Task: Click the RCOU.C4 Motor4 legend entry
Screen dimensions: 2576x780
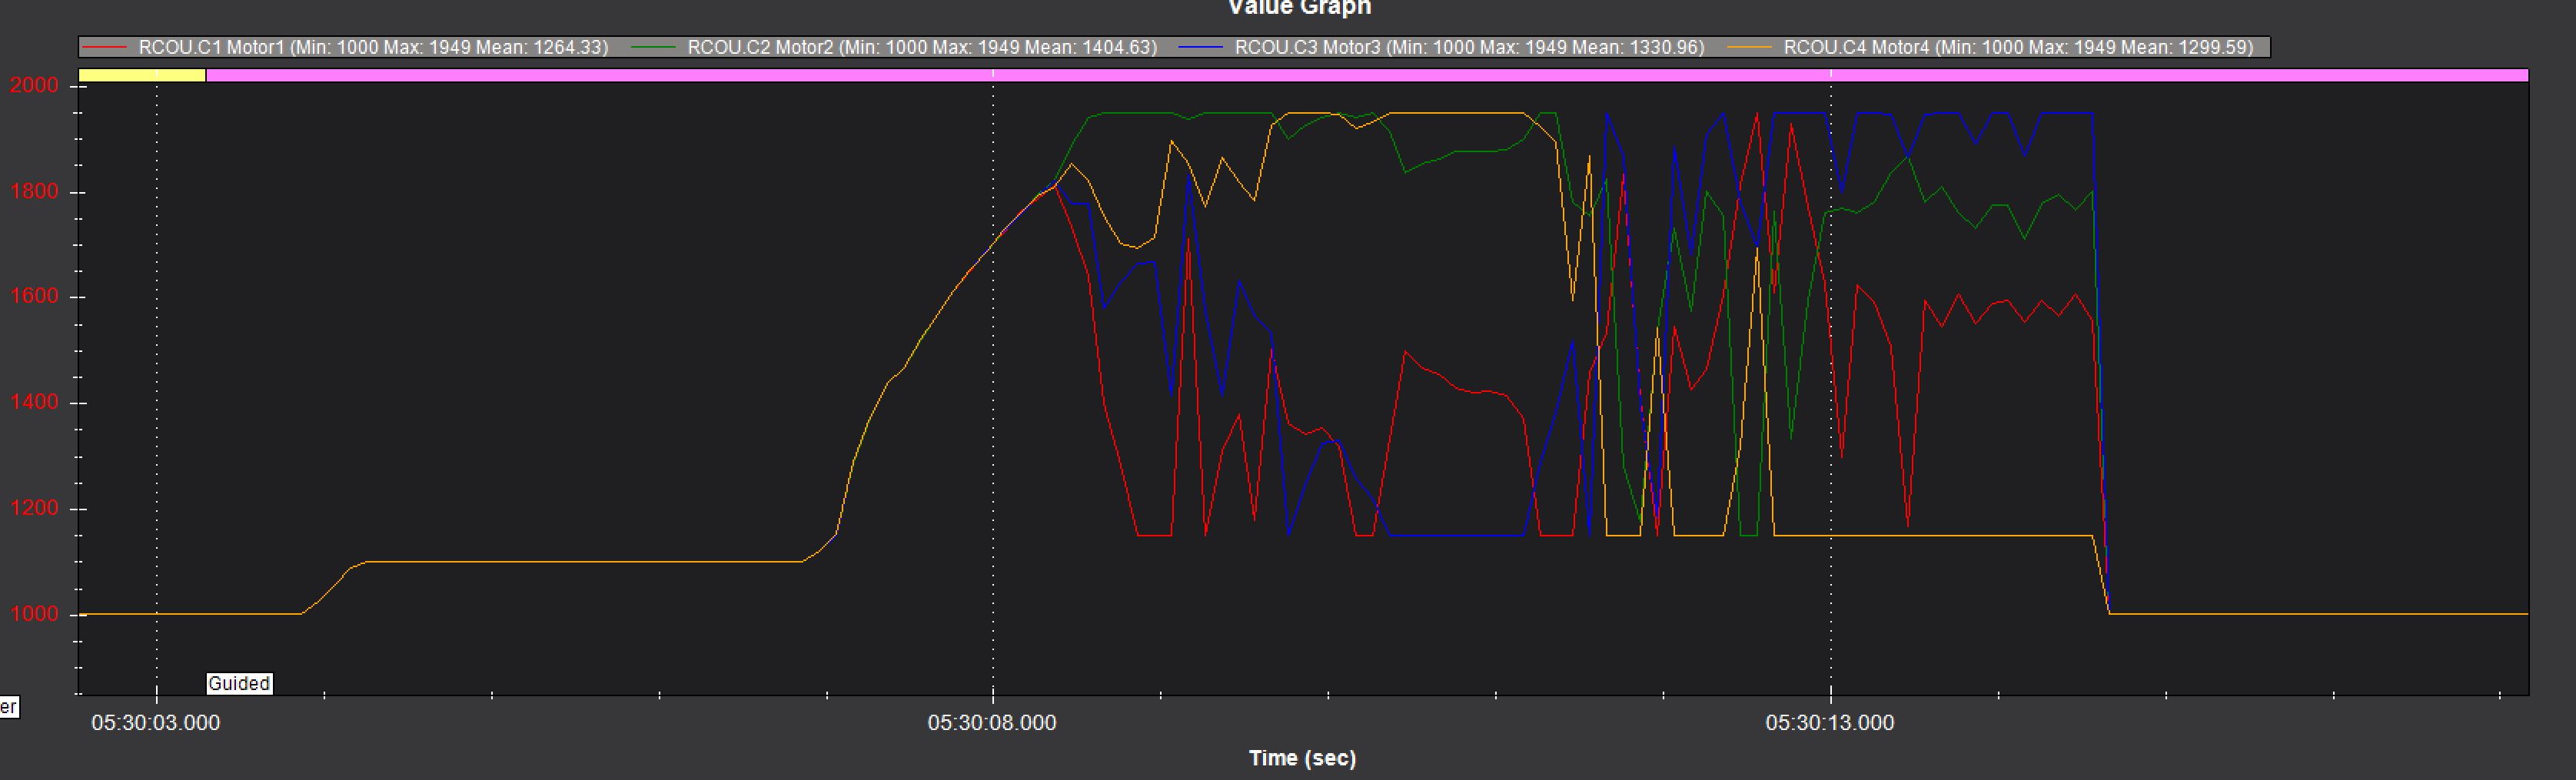Action: 2018,47
